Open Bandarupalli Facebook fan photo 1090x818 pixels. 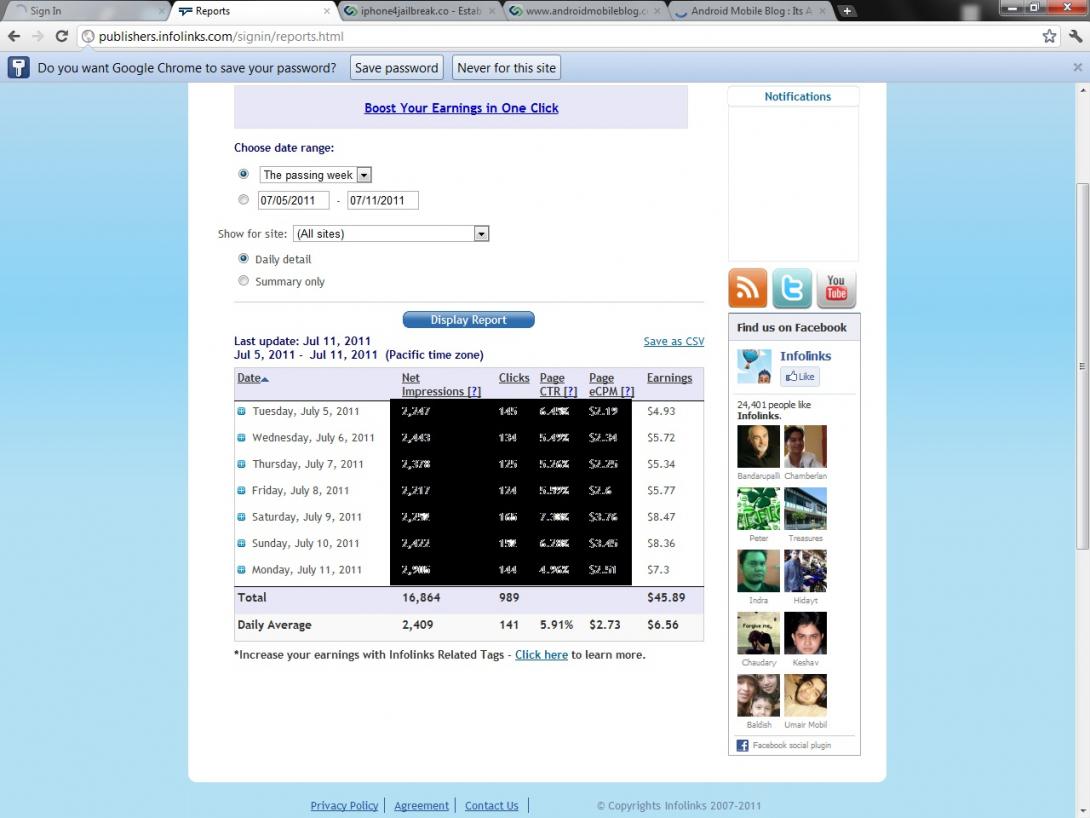click(758, 446)
